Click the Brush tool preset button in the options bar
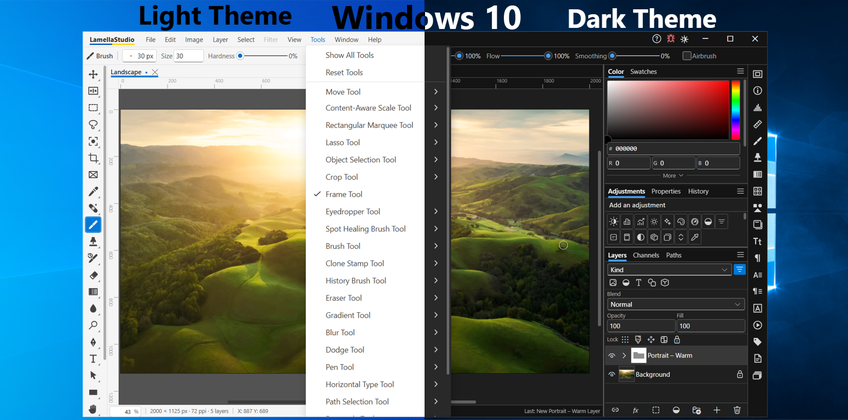 click(100, 56)
